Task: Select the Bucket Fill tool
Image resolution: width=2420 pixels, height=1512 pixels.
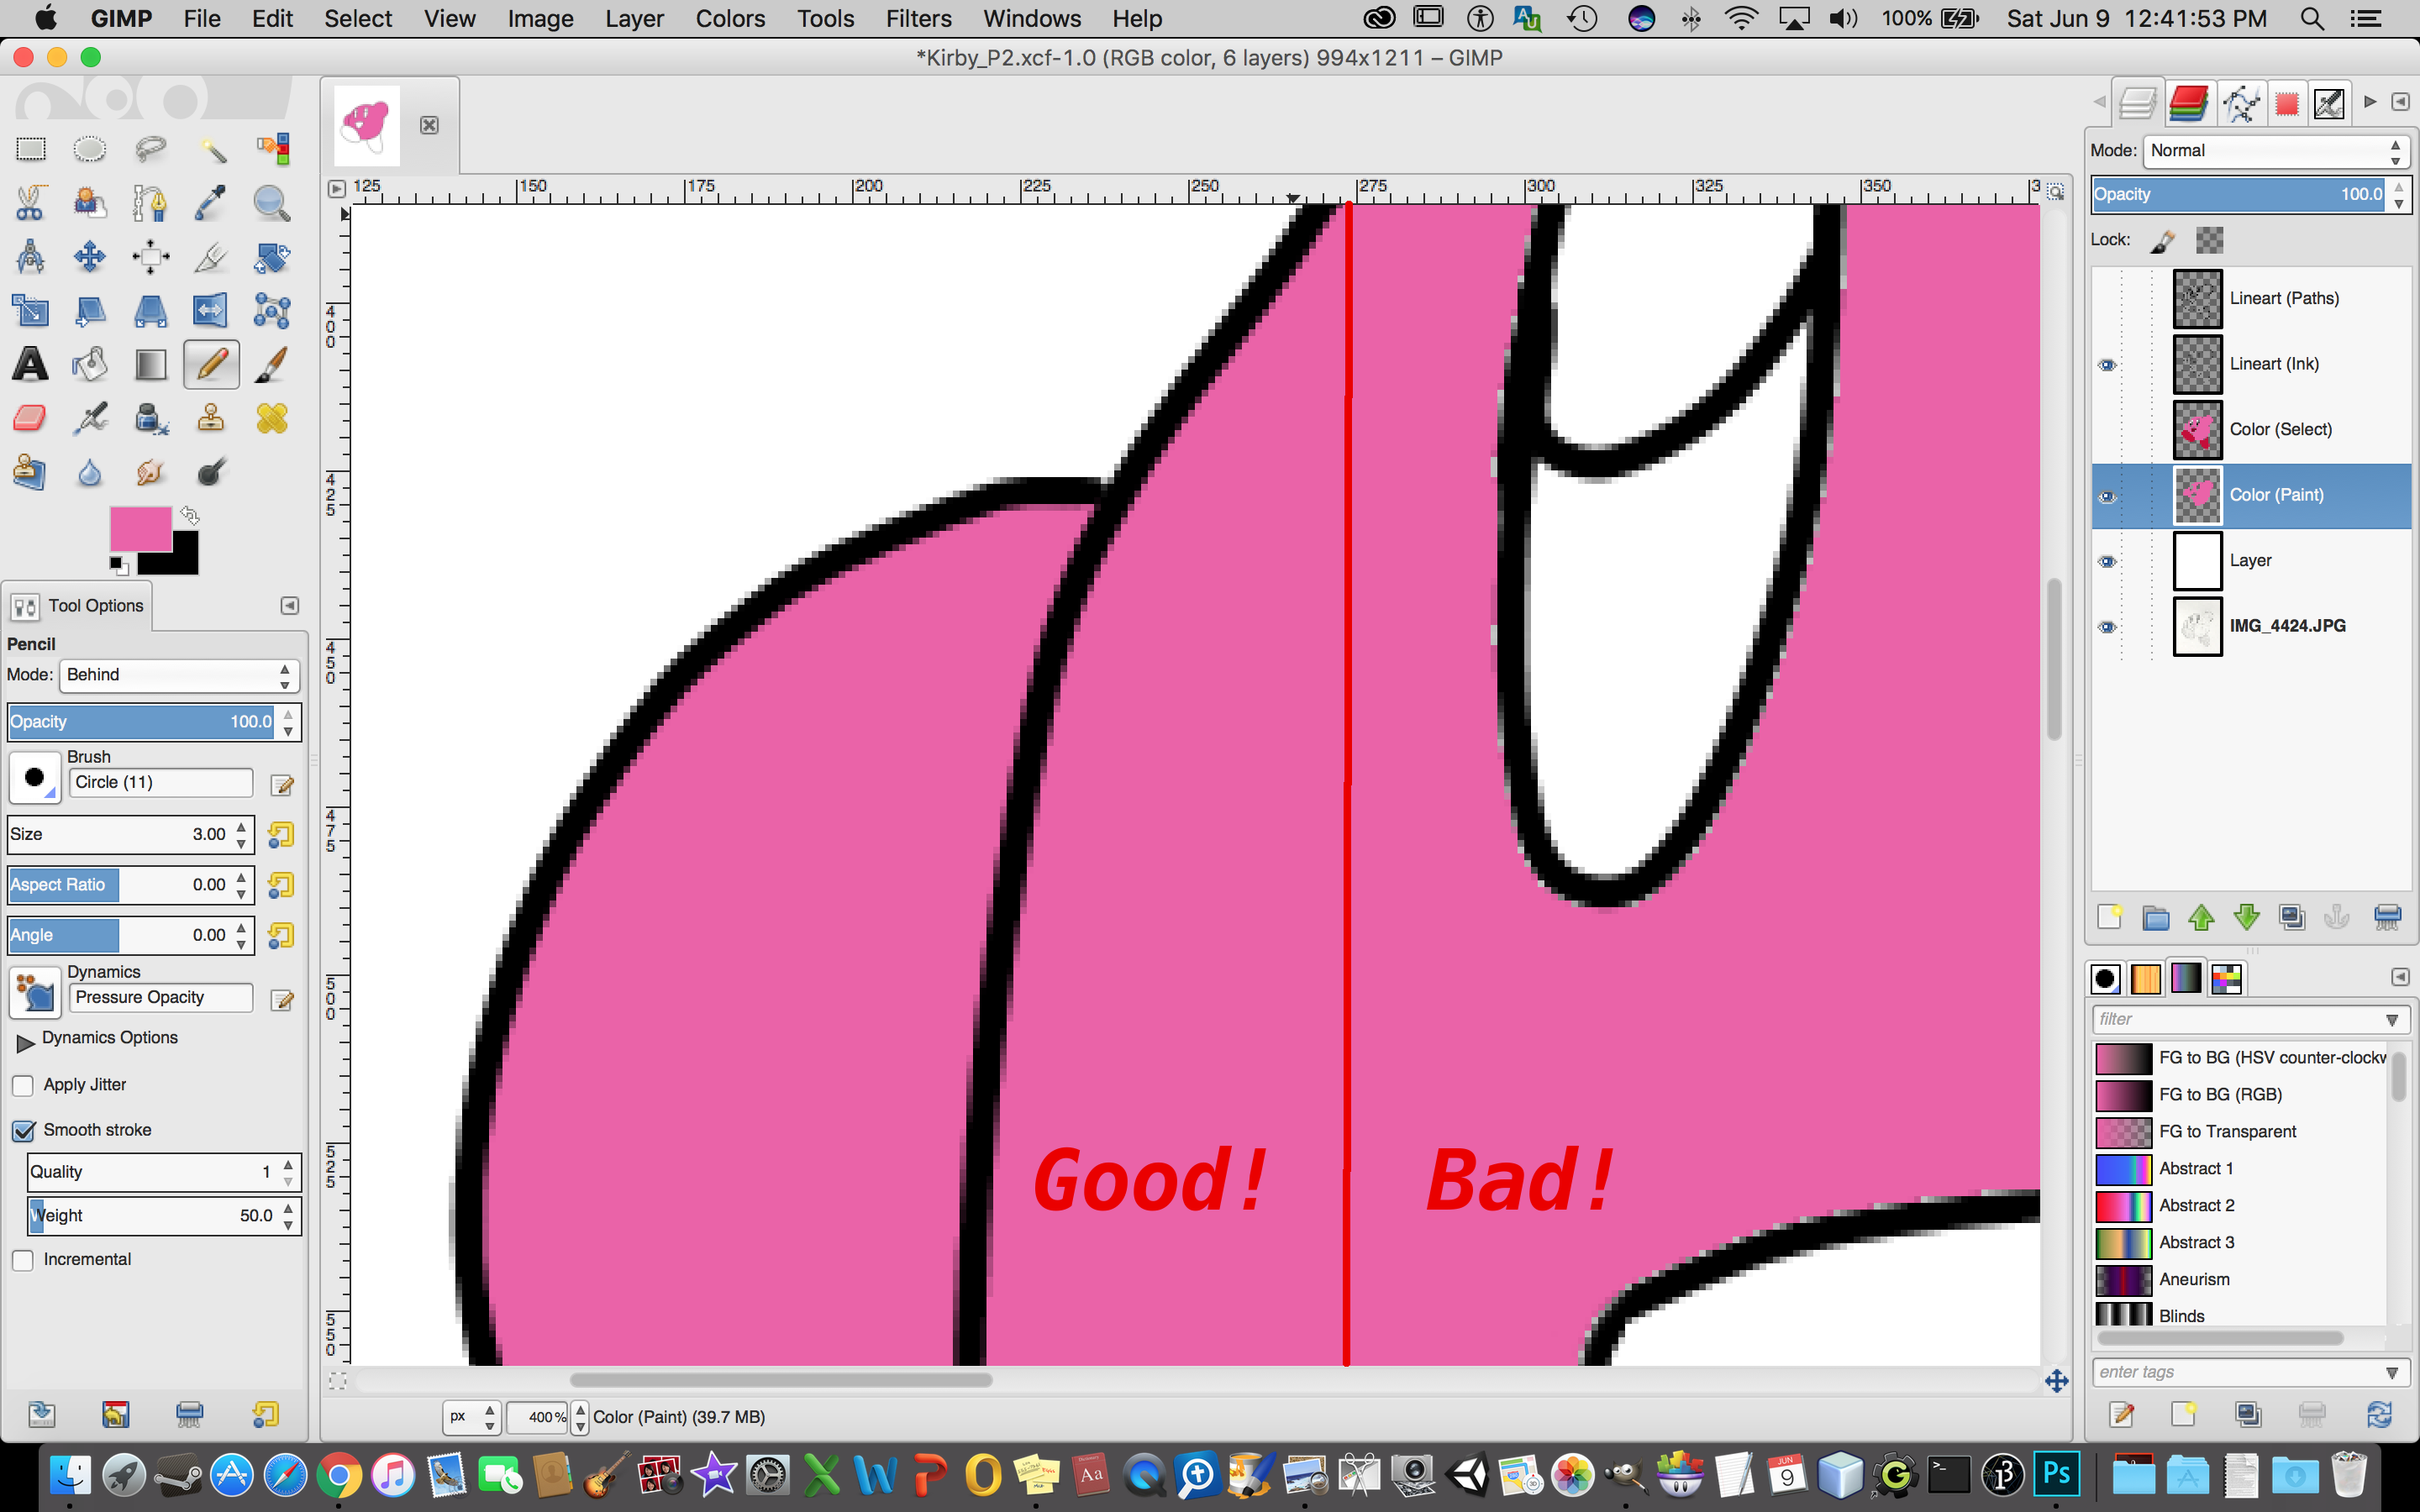Action: [x=90, y=364]
